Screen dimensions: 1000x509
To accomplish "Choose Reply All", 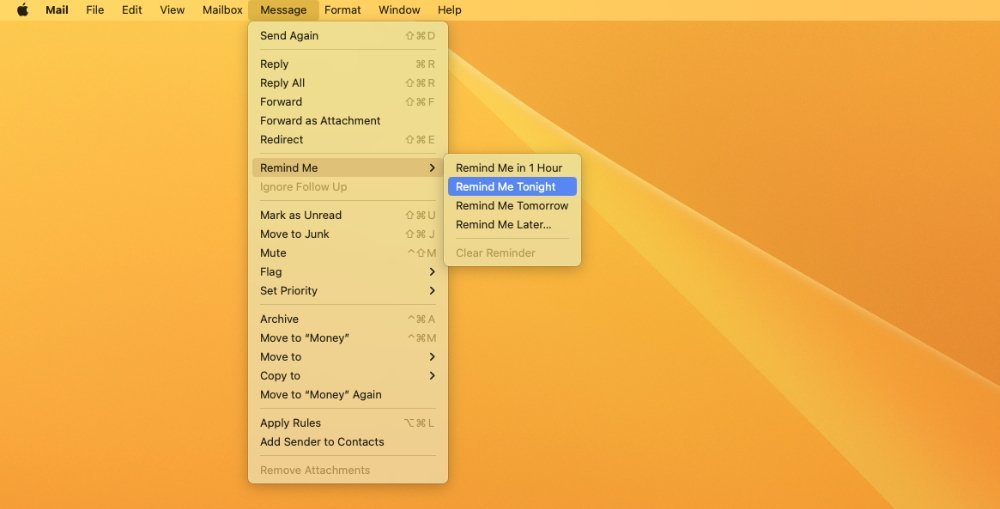I will (x=348, y=83).
